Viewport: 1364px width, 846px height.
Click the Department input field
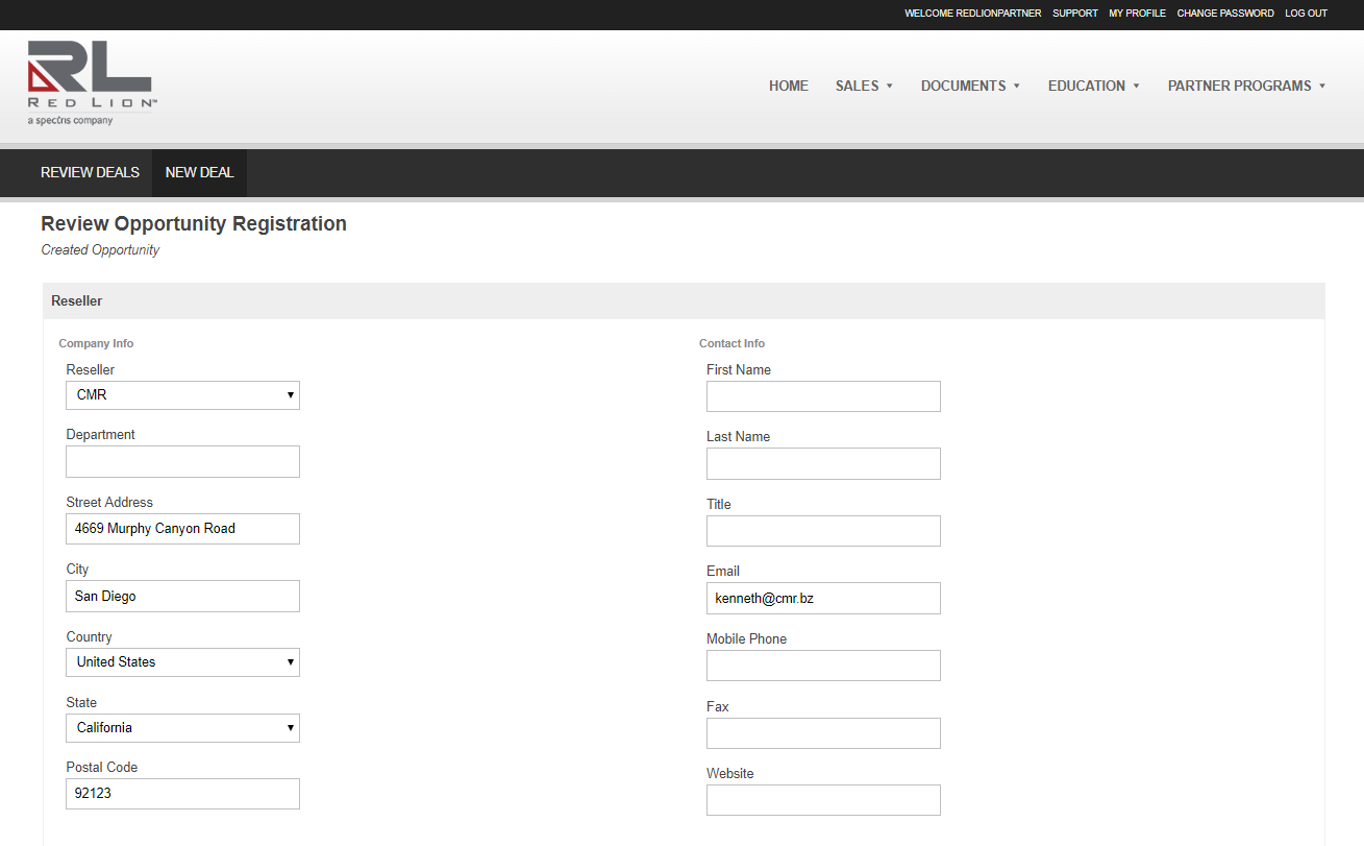tap(182, 462)
